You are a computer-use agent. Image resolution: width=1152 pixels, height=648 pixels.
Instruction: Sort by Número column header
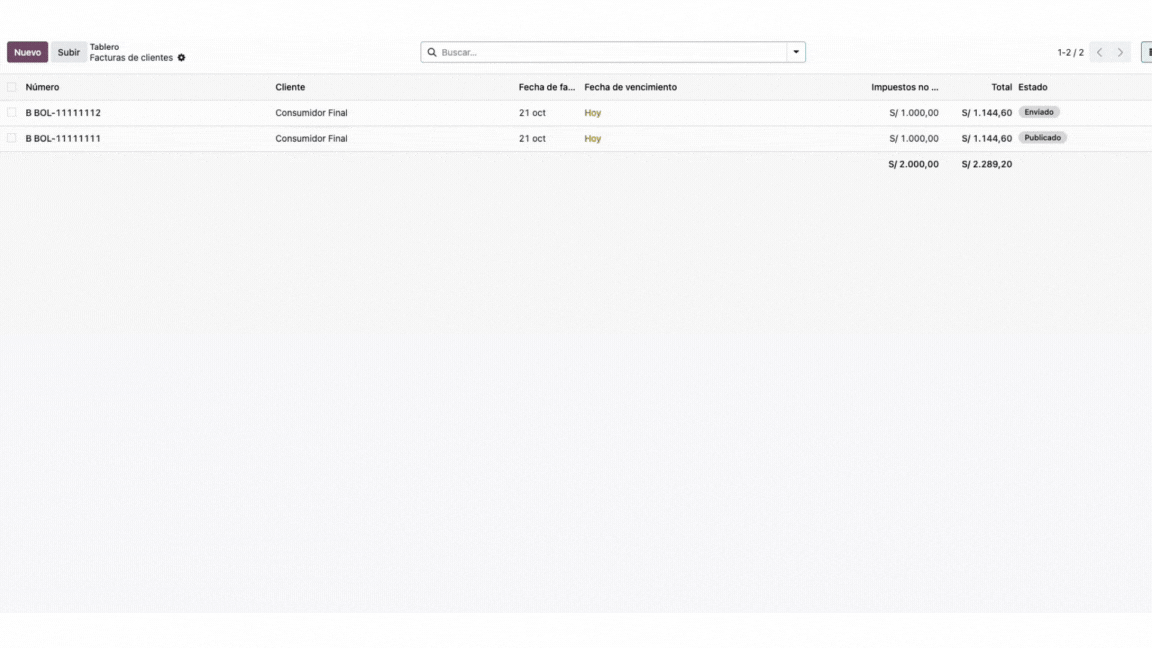(x=42, y=87)
